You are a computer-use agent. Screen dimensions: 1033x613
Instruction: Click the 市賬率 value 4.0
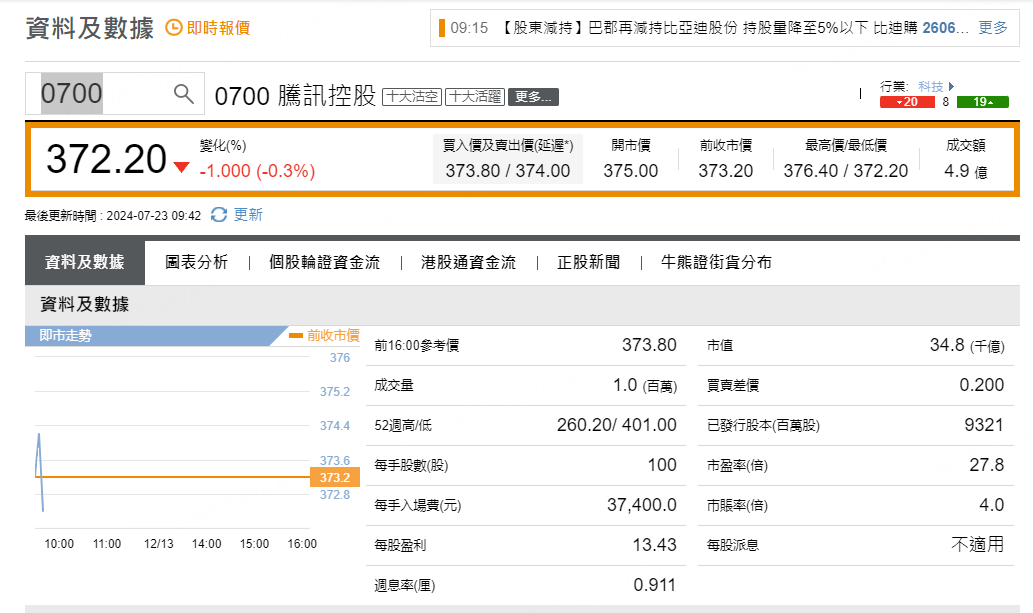[x=991, y=506]
